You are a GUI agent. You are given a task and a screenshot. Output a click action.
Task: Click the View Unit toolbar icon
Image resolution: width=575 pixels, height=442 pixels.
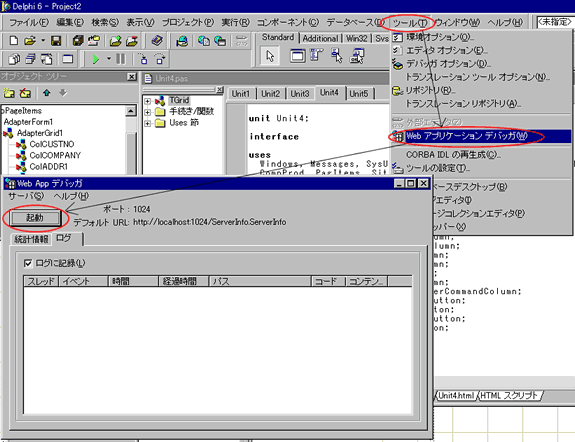14,59
